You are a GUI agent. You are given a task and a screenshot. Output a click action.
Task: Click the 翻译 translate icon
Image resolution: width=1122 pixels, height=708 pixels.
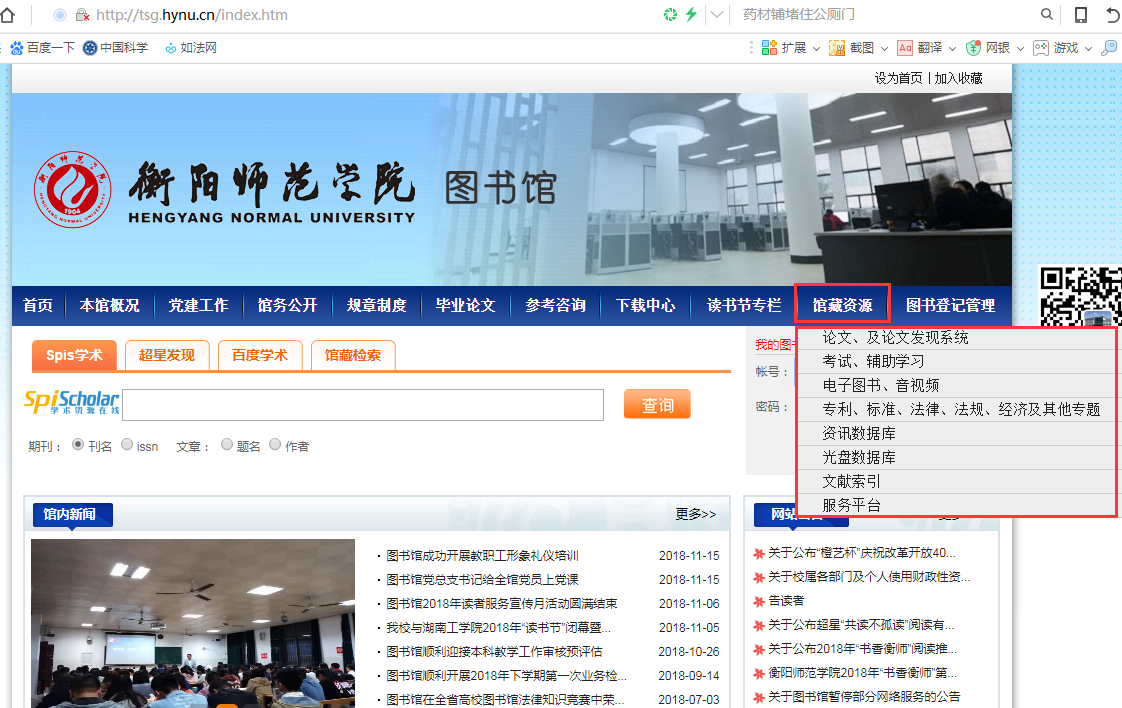click(904, 48)
